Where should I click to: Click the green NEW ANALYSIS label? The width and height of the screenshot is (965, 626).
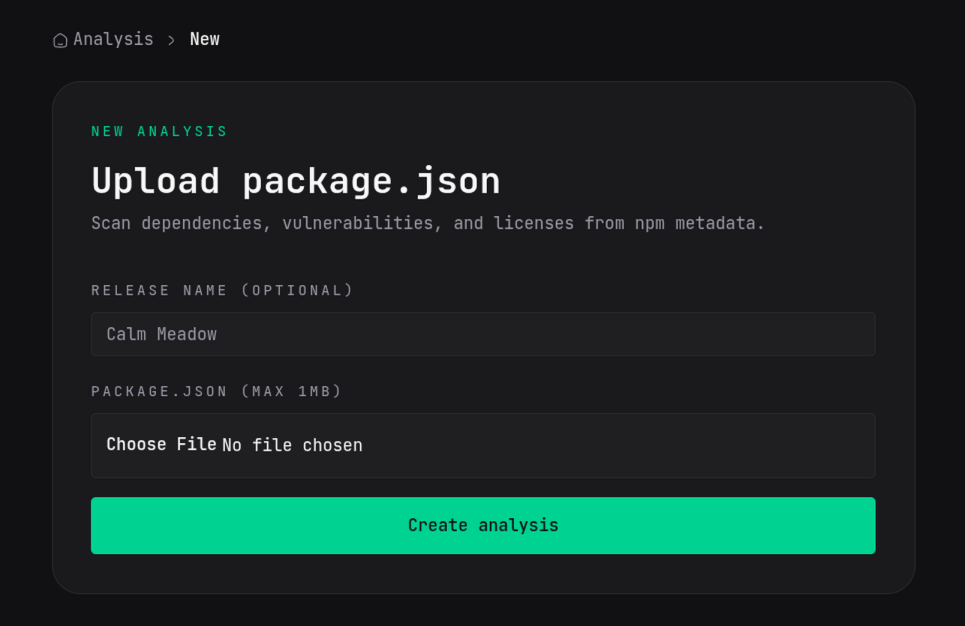tap(159, 131)
